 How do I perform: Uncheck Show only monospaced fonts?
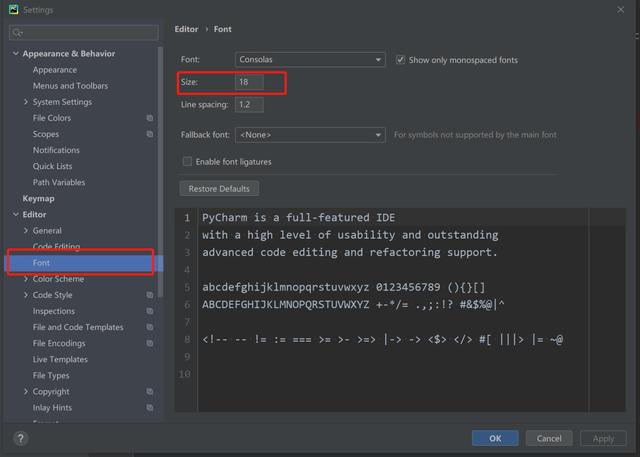coord(400,60)
